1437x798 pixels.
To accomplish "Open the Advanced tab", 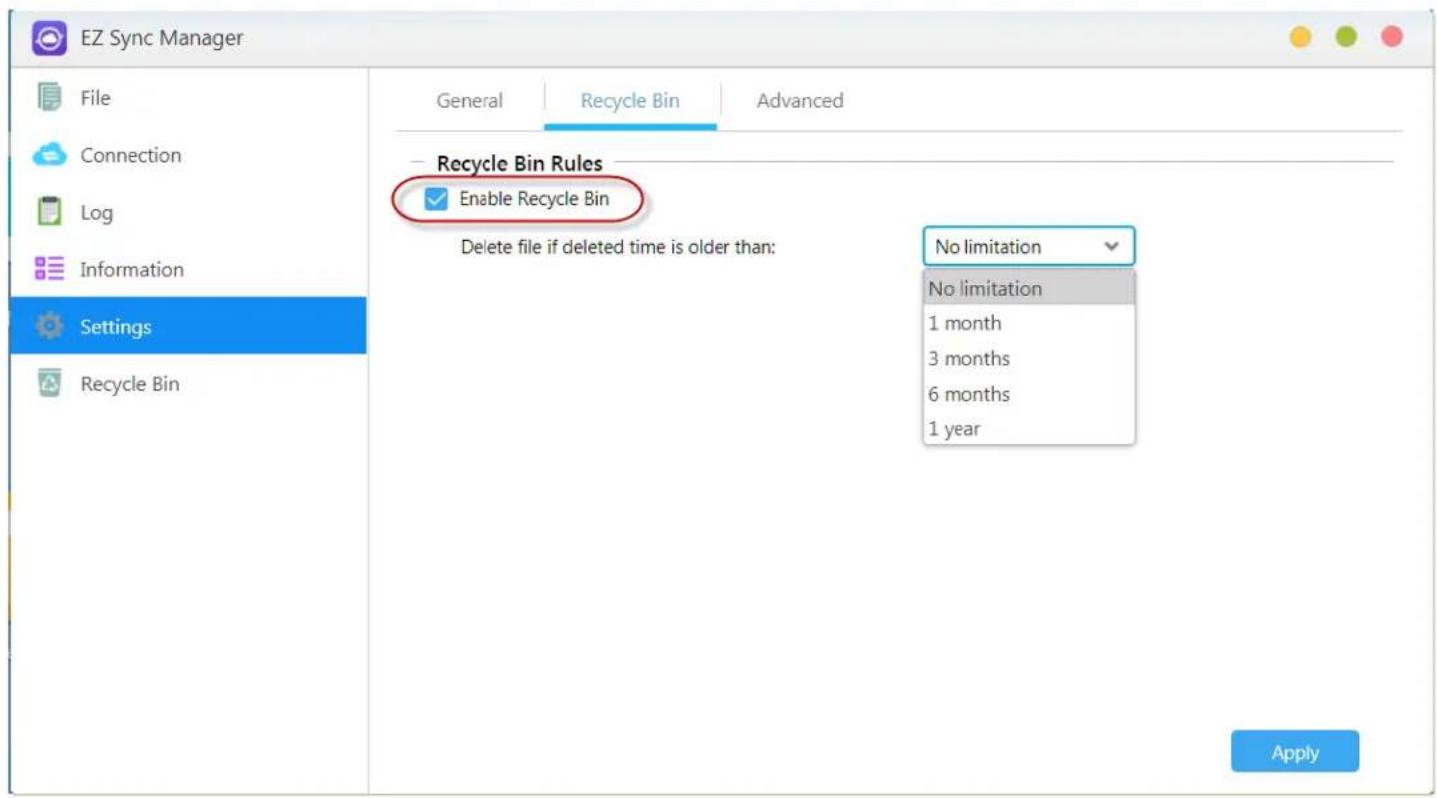I will 800,101.
